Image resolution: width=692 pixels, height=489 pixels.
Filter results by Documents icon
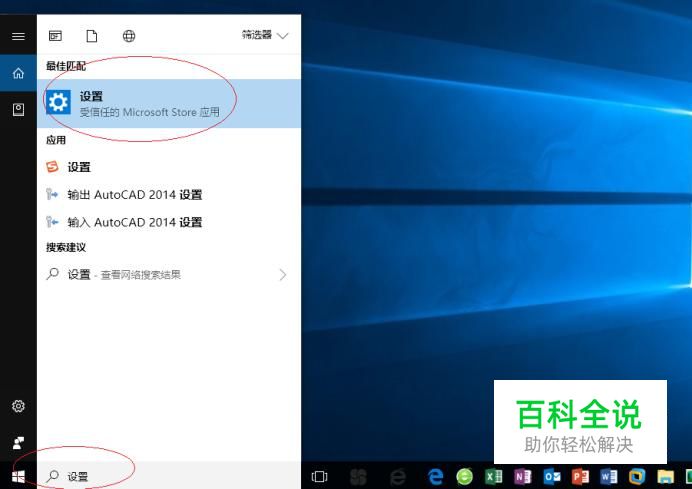(x=92, y=36)
